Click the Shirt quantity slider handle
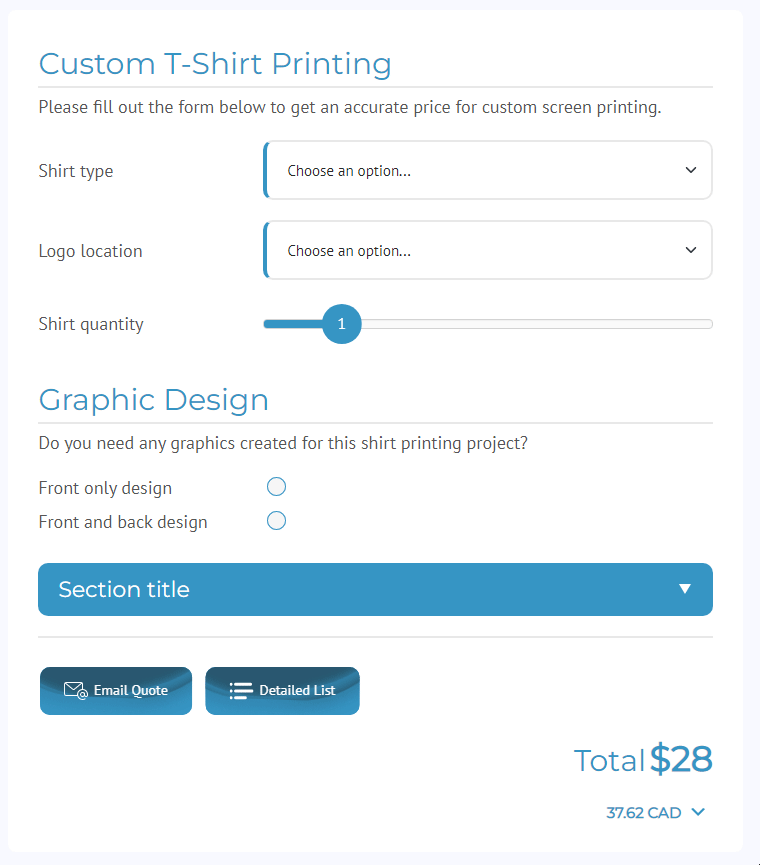 pyautogui.click(x=341, y=324)
